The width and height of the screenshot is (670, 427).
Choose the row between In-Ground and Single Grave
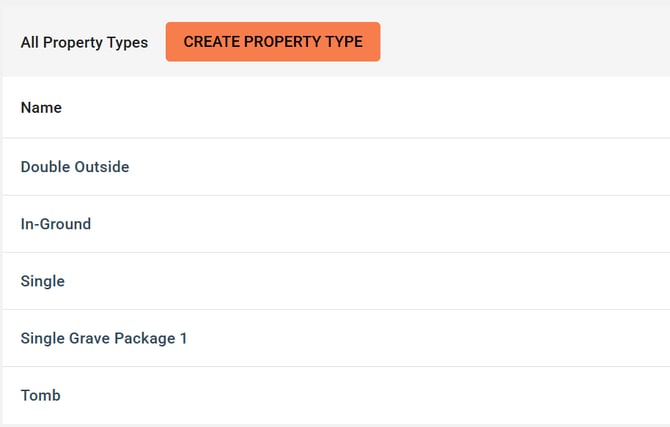(x=43, y=281)
